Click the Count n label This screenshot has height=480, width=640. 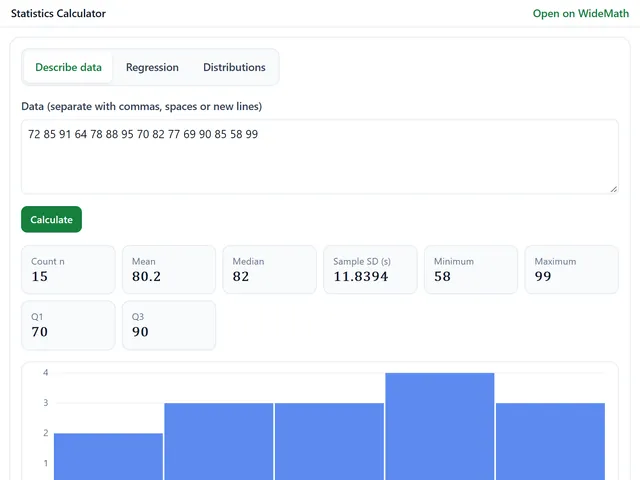48,262
